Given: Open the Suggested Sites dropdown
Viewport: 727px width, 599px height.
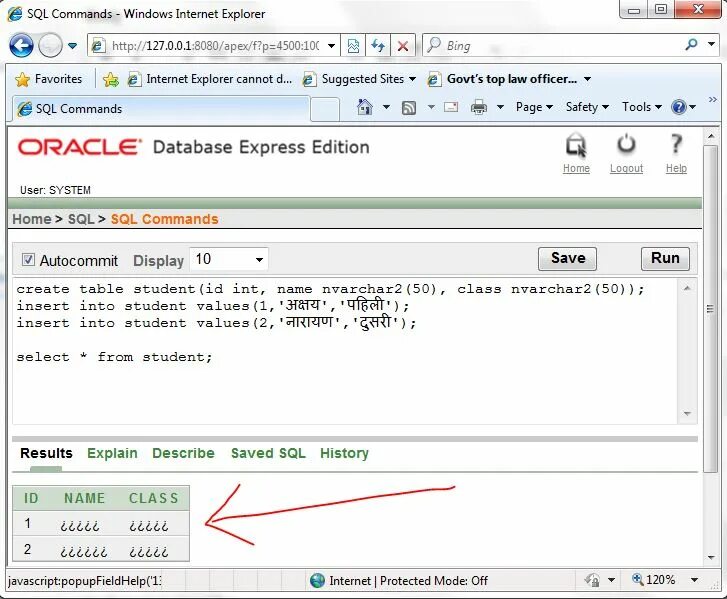Looking at the screenshot, I should tap(359, 79).
